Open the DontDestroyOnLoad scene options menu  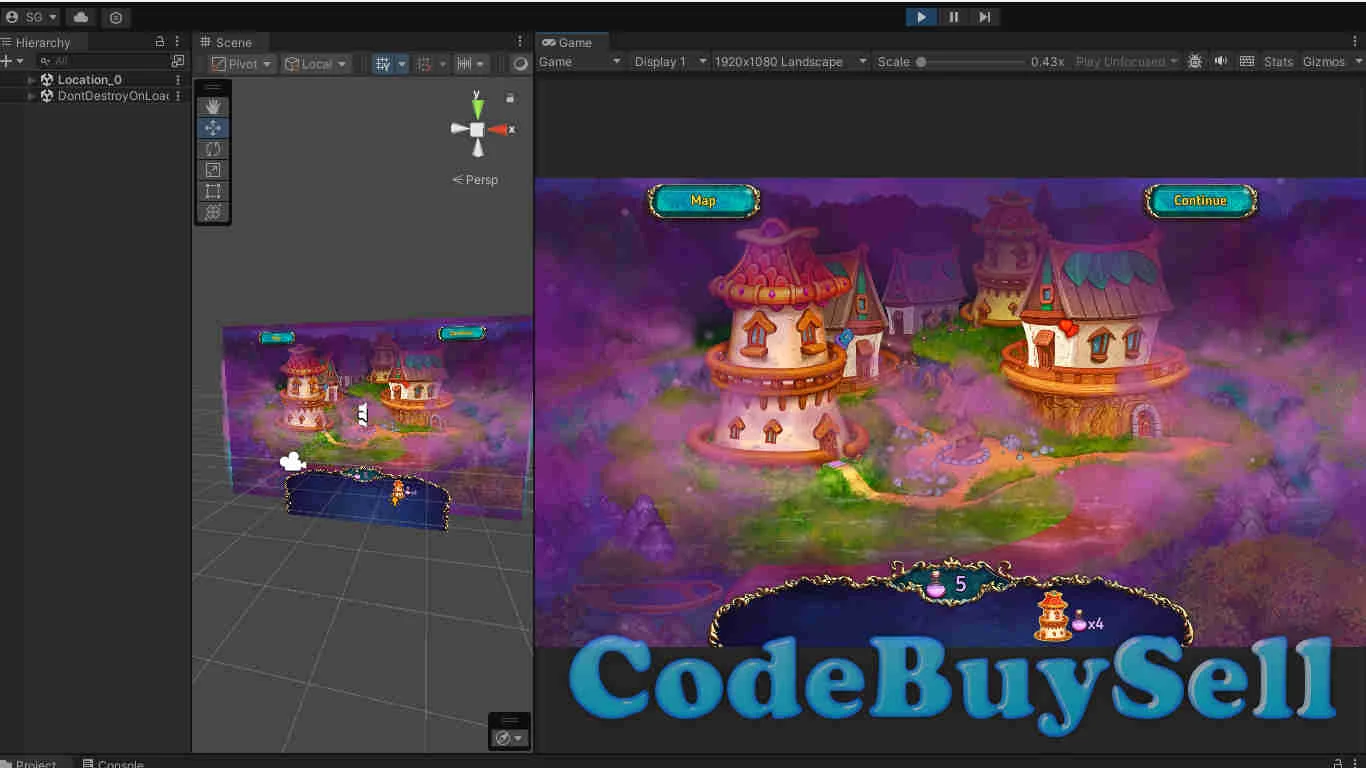(x=179, y=96)
